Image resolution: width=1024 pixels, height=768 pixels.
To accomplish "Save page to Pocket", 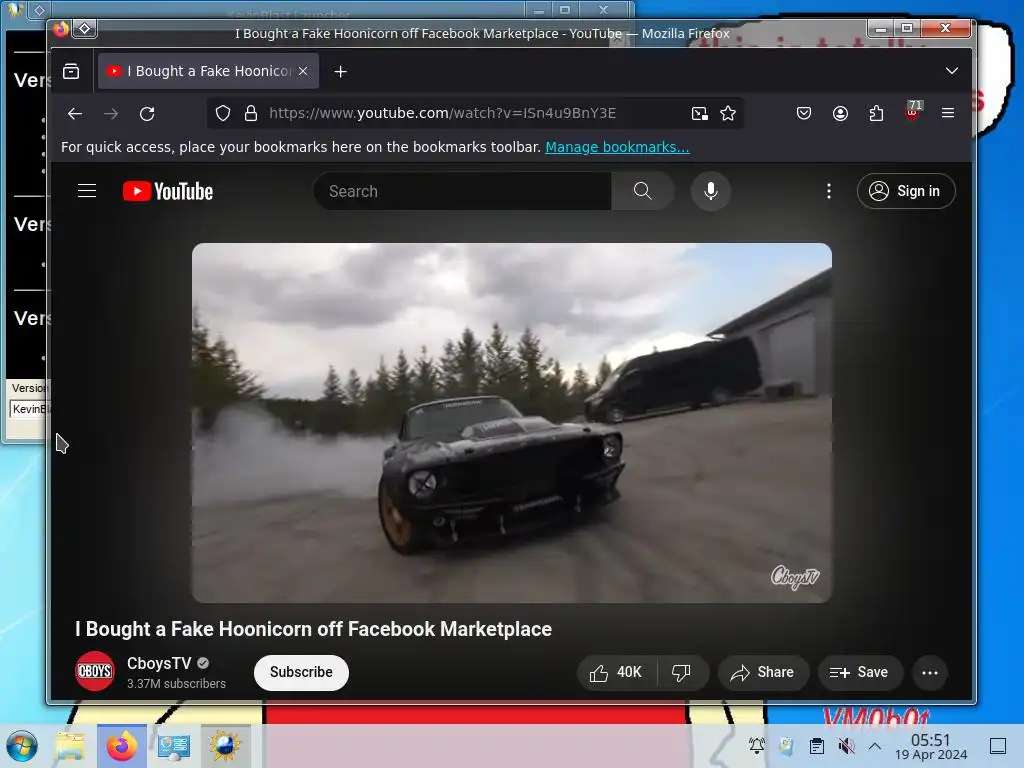I will pyautogui.click(x=804, y=114).
